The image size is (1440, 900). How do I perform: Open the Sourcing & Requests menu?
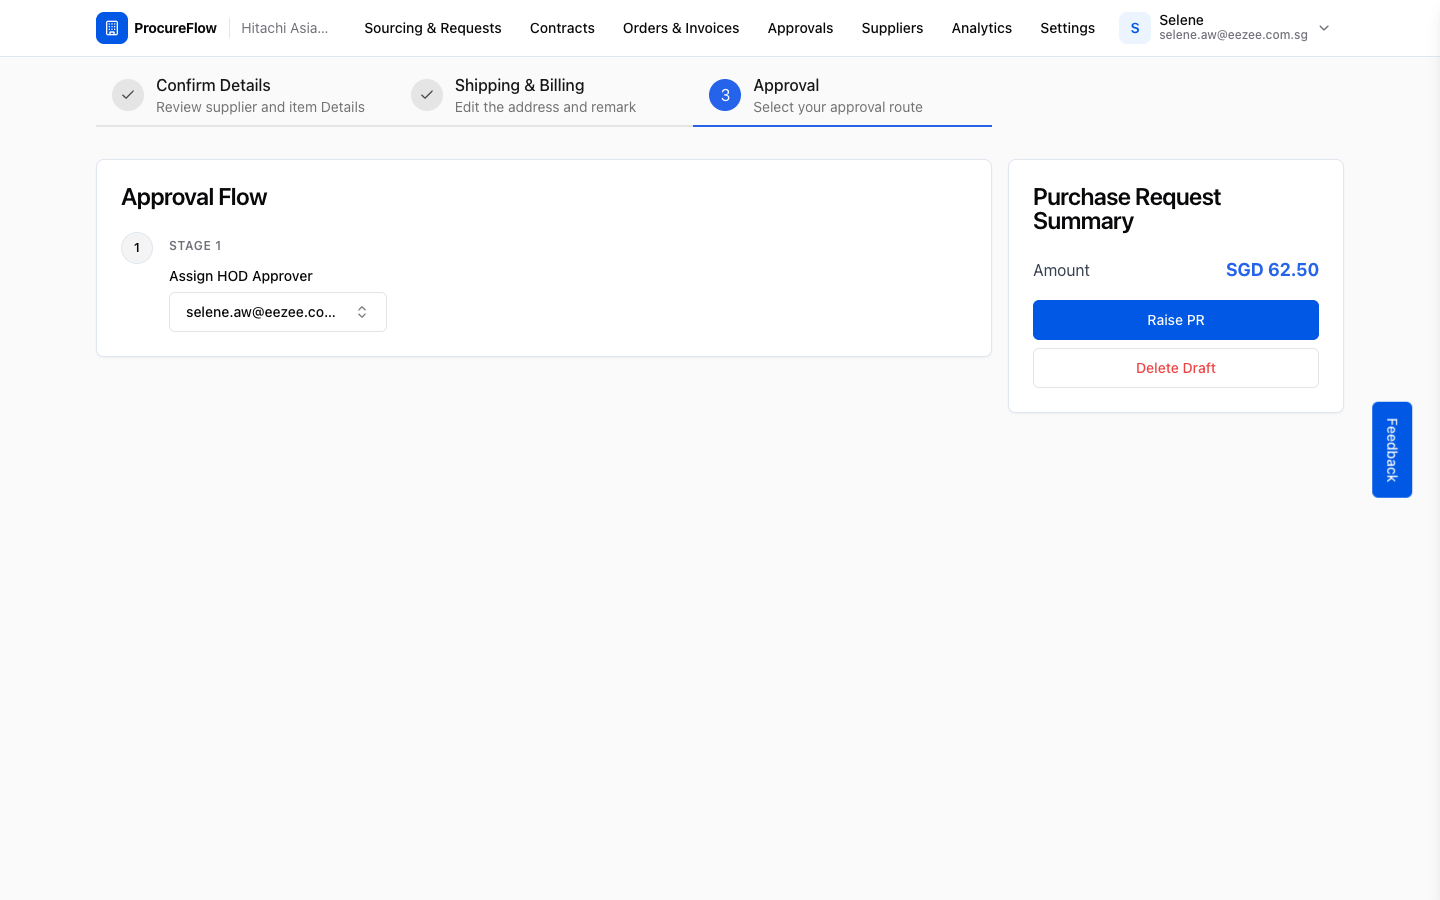433,28
